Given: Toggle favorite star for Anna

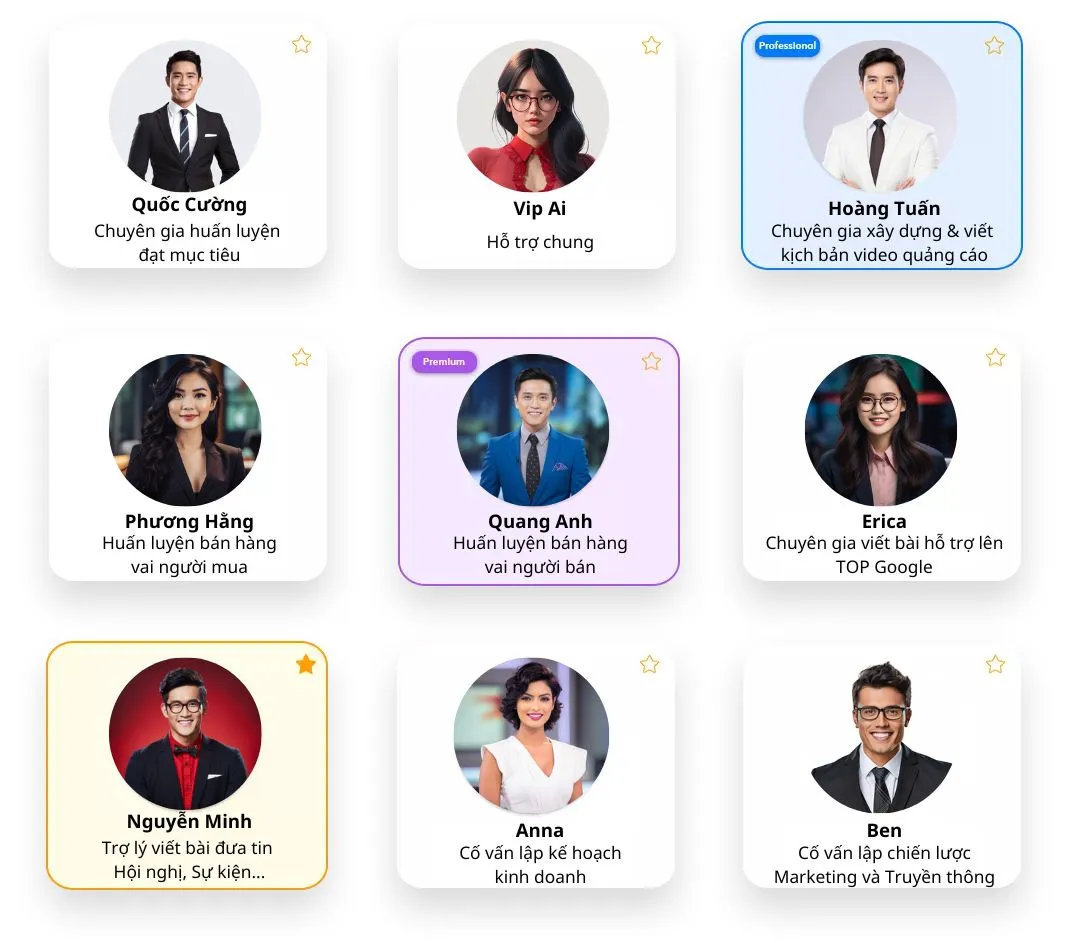Looking at the screenshot, I should coord(649,665).
